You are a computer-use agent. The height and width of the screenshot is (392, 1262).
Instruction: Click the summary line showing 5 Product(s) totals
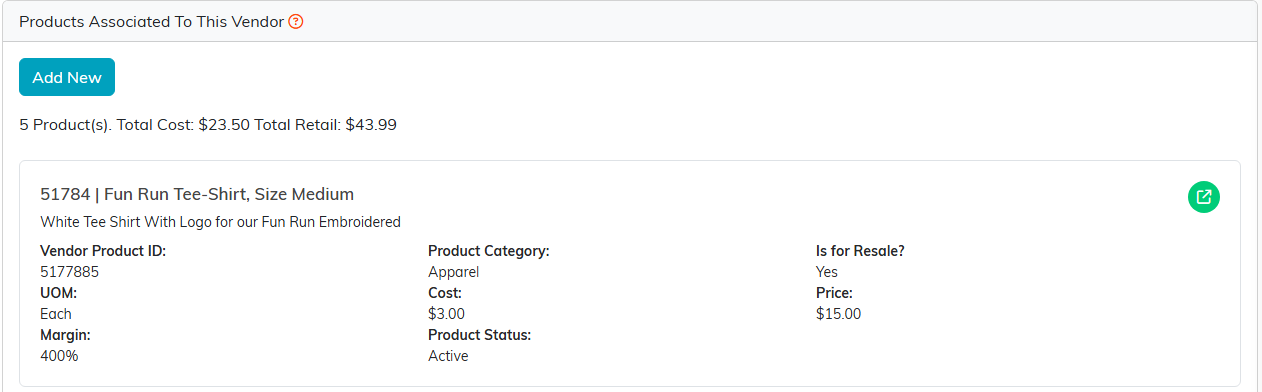[208, 125]
